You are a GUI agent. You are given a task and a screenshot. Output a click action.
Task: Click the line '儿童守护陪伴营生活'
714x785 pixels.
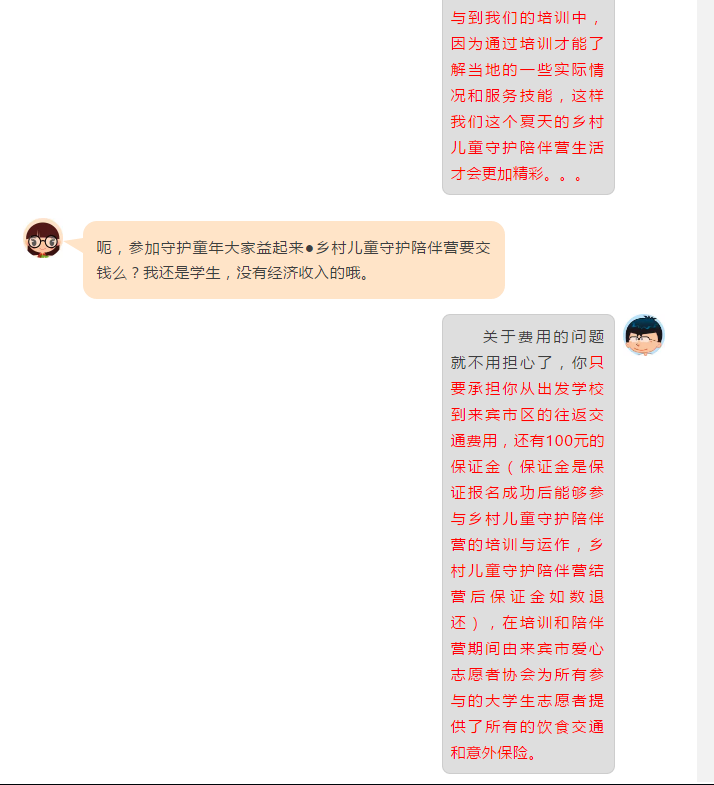tap(527, 148)
